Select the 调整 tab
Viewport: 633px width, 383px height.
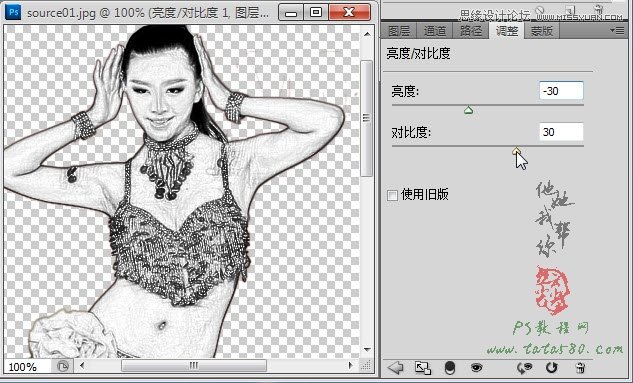click(x=507, y=31)
